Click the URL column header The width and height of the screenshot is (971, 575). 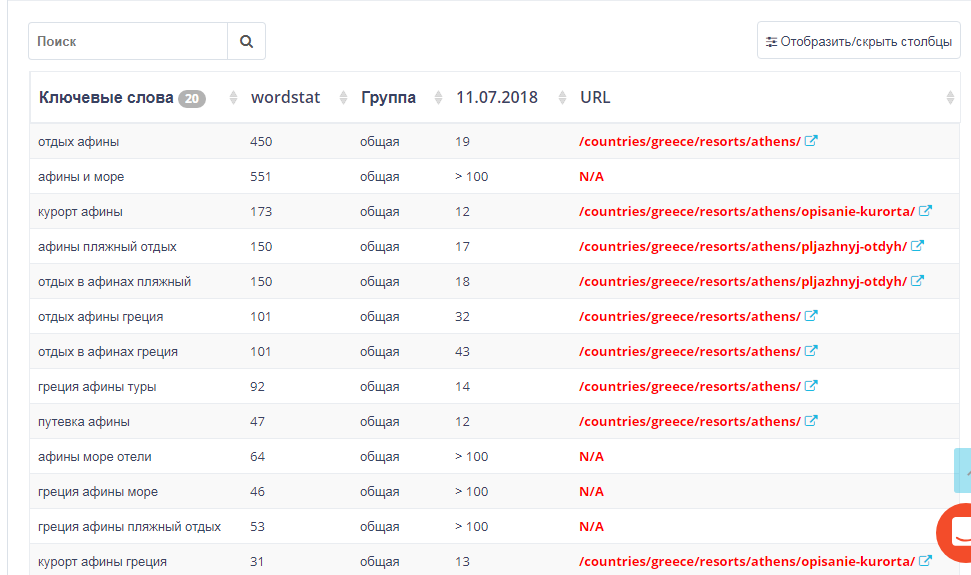tap(595, 98)
